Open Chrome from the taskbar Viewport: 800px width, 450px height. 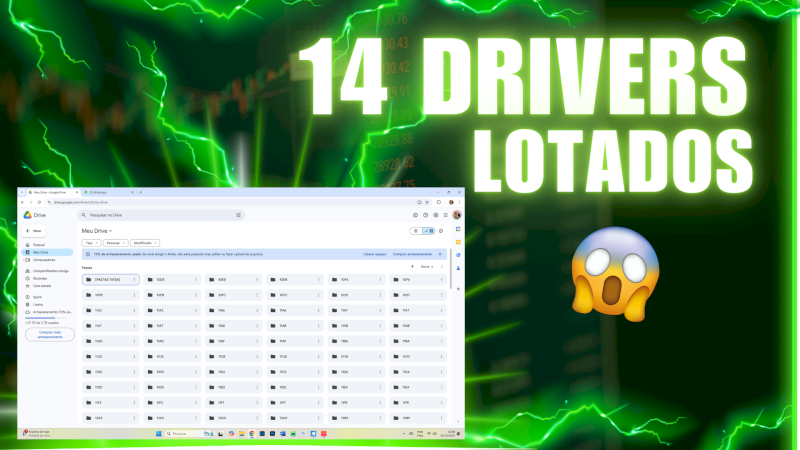[252, 434]
